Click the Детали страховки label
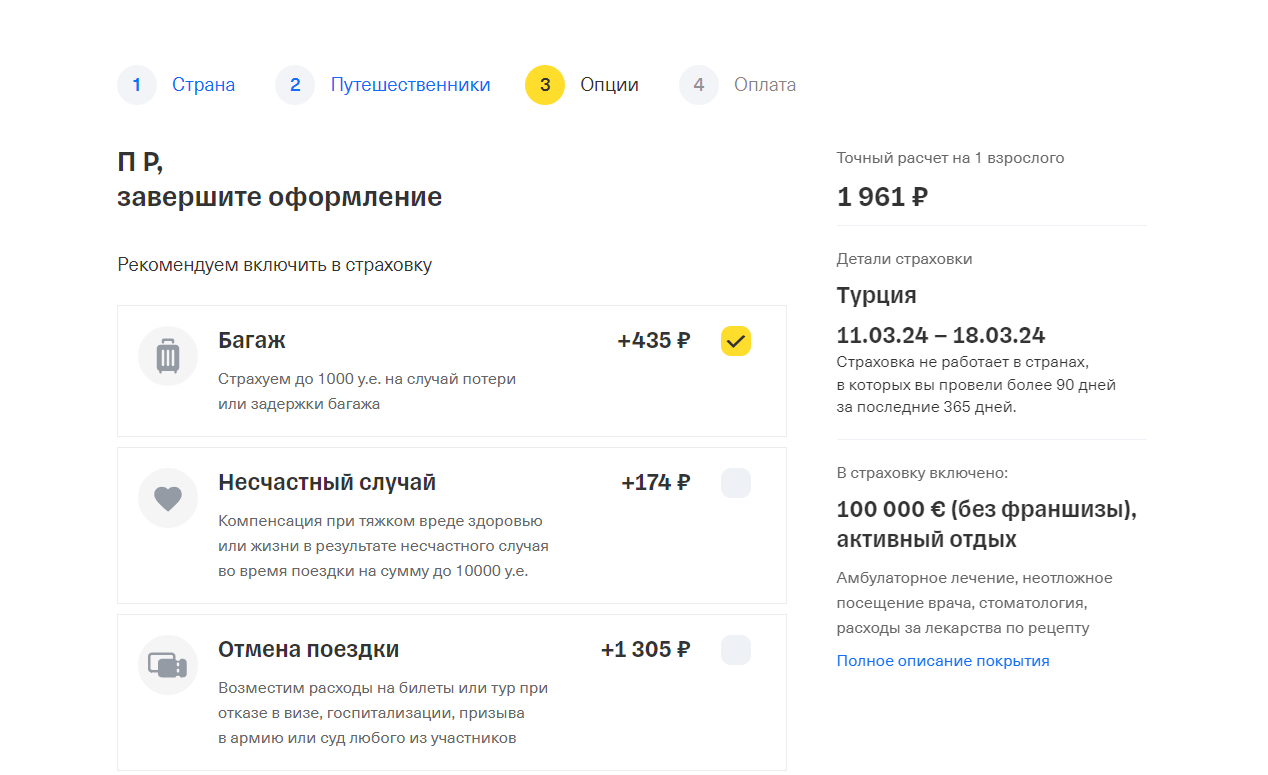This screenshot has width=1268, height=775. pos(905,259)
